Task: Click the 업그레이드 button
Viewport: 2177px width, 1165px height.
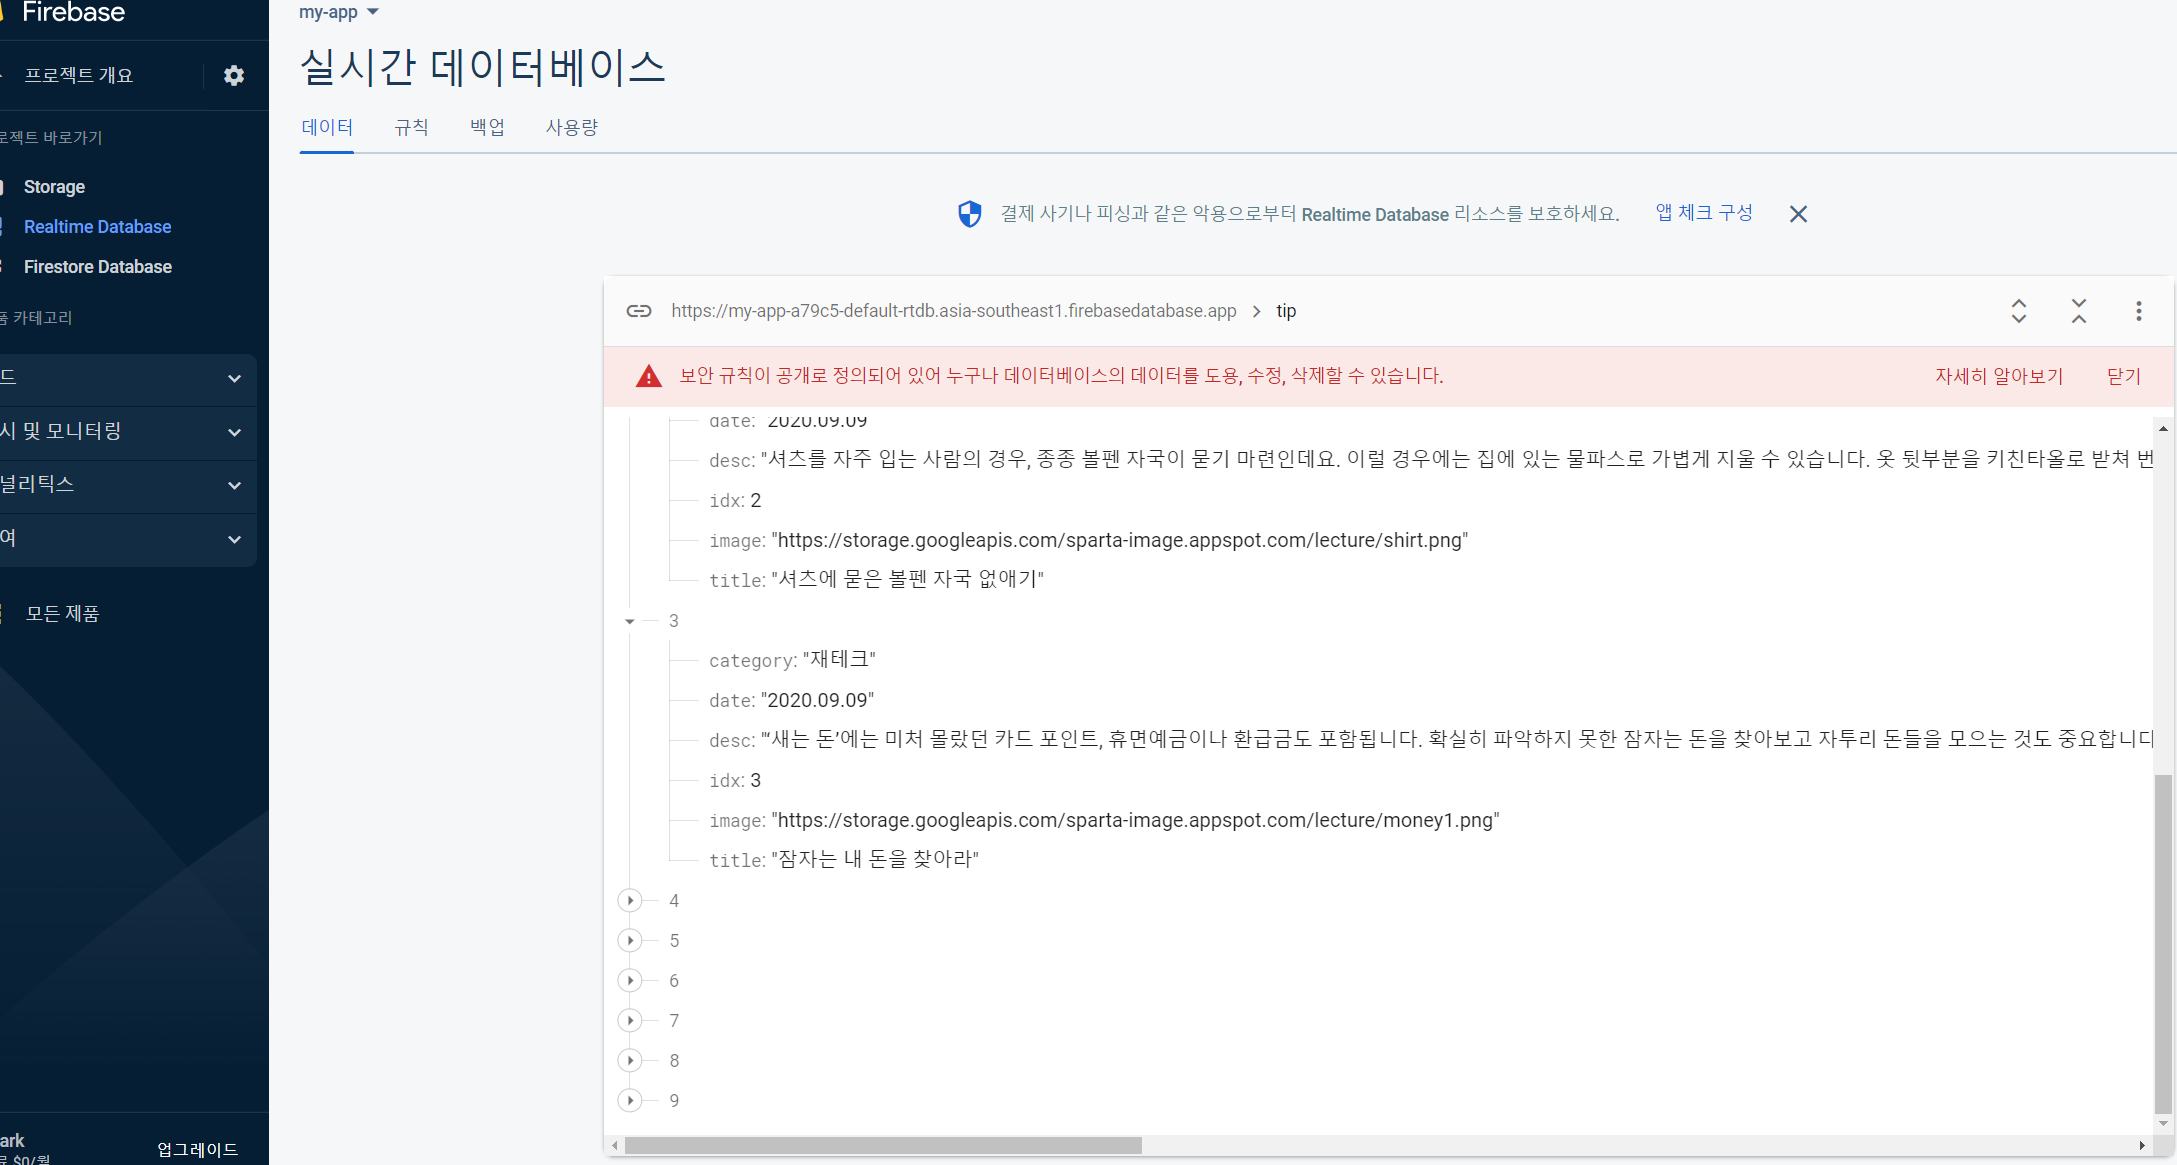Action: pos(197,1150)
